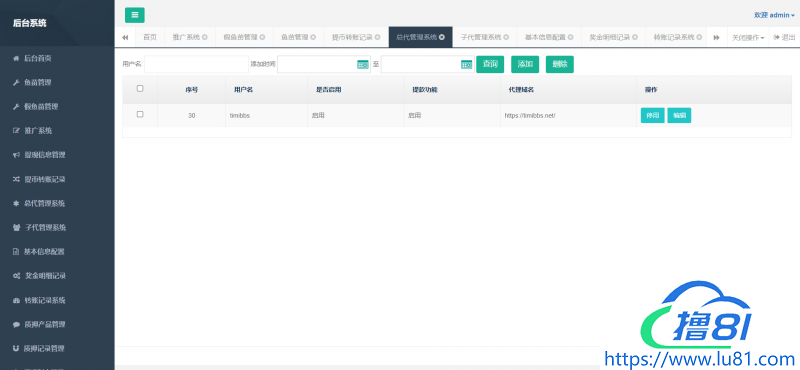Viewport: 800px width, 370px height.
Task: Click the tab strip scroll-left double arrow
Action: [x=125, y=37]
